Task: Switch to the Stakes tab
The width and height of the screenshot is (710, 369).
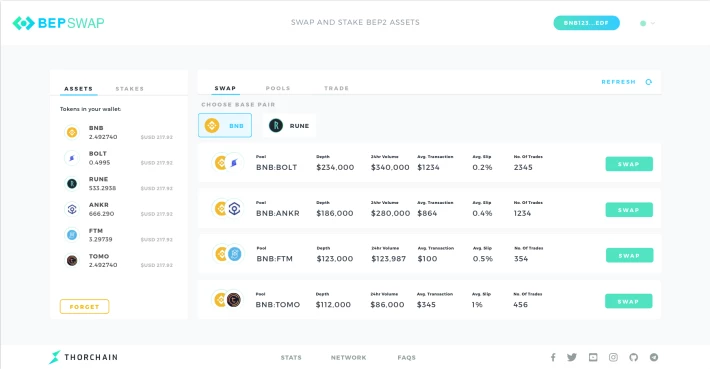Action: (130, 89)
